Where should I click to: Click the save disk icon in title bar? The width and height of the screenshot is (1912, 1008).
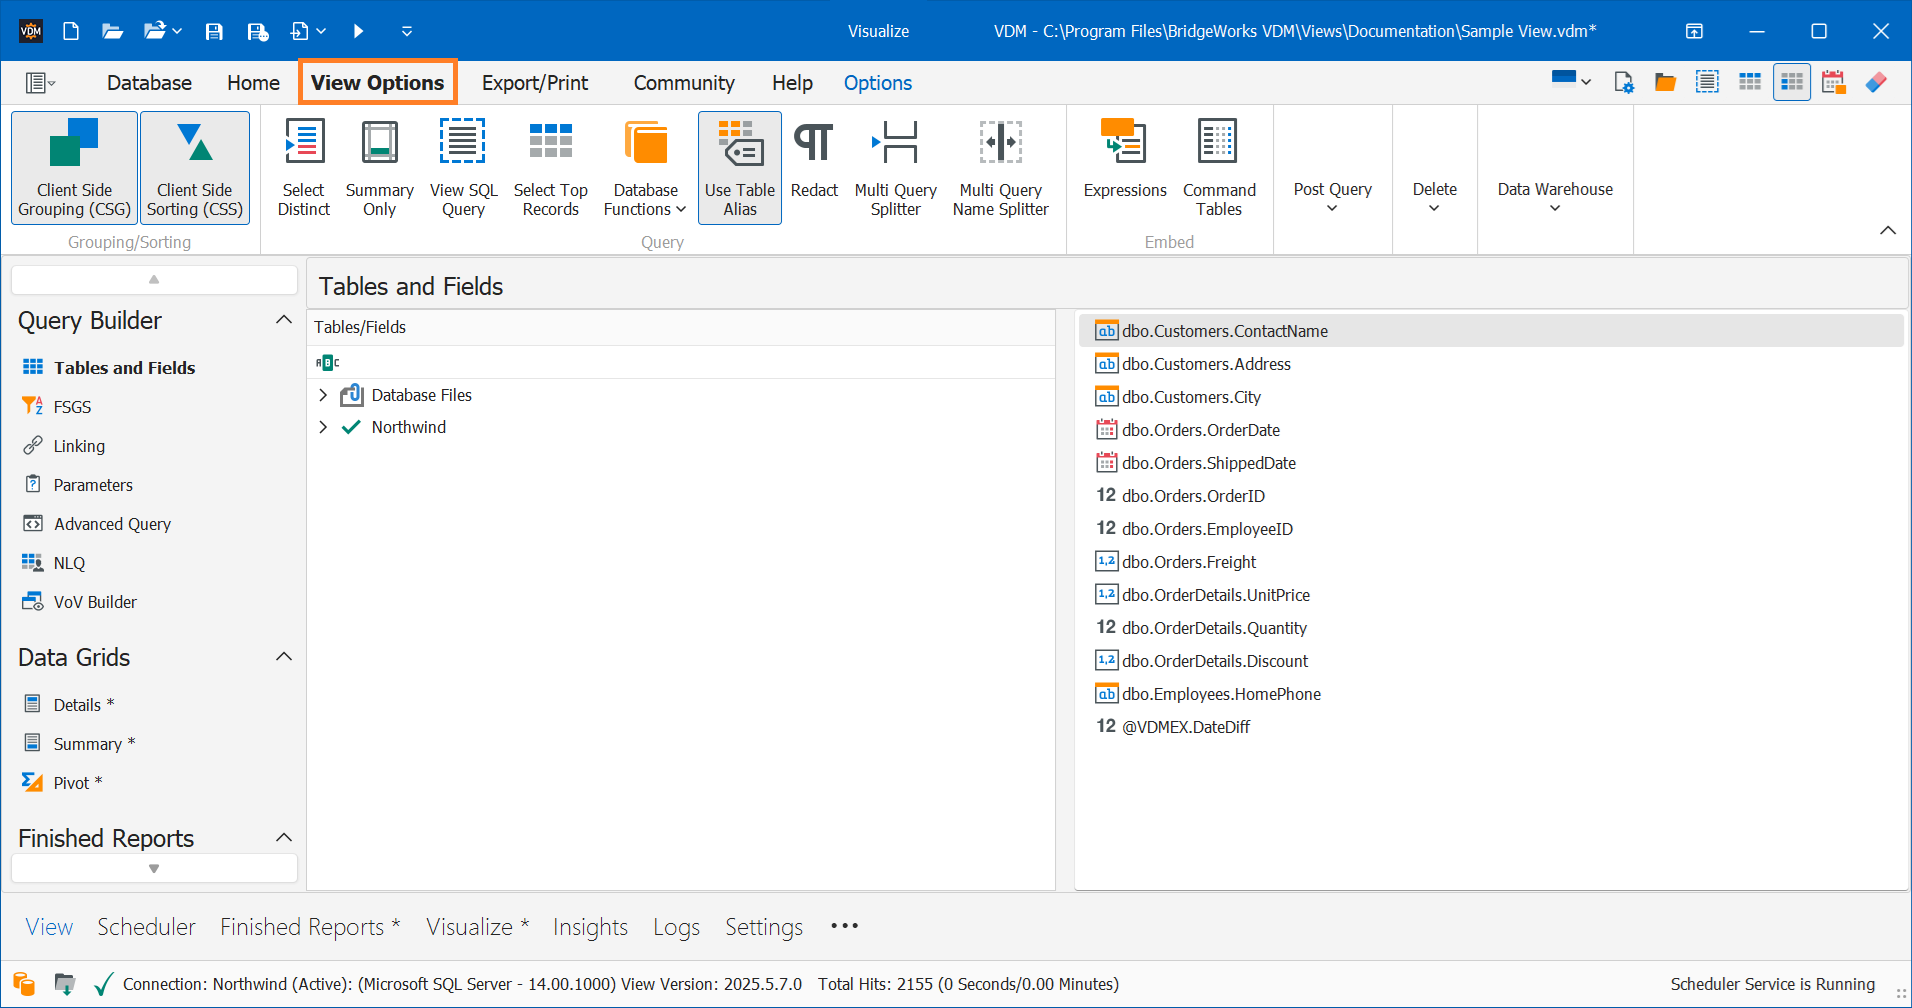click(214, 31)
